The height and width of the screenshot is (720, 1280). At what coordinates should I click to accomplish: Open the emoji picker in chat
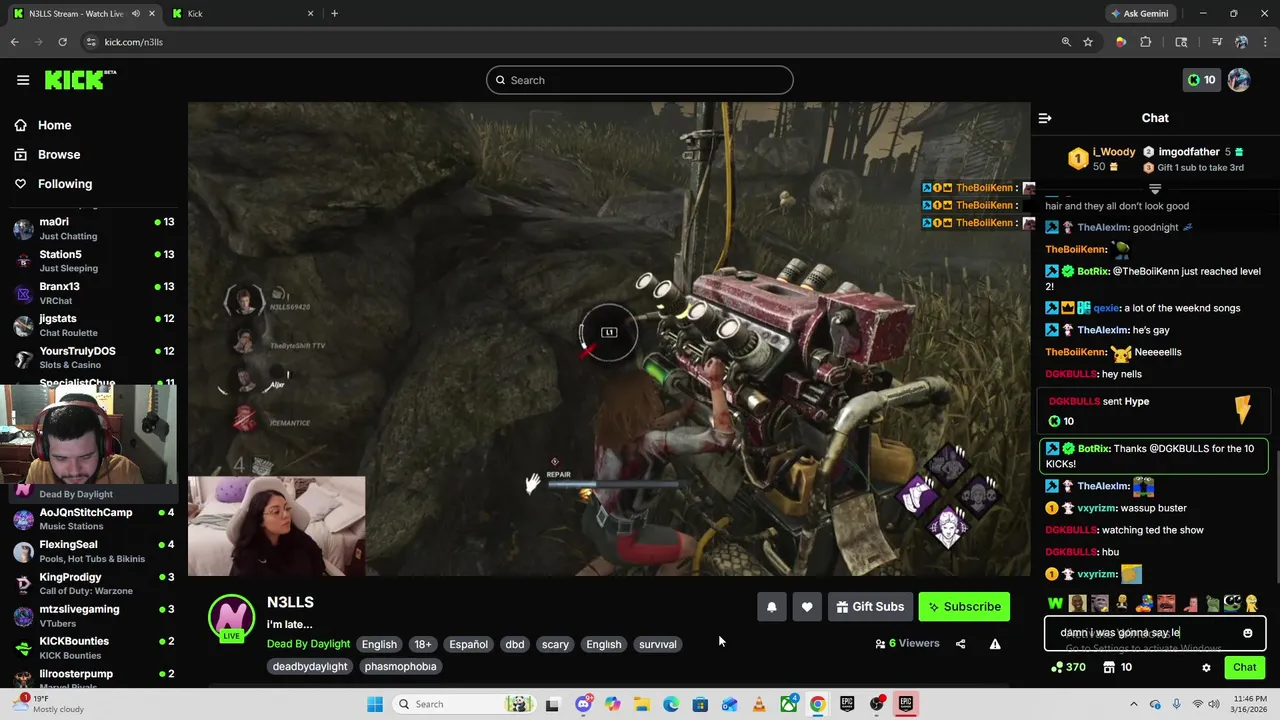pos(1247,633)
